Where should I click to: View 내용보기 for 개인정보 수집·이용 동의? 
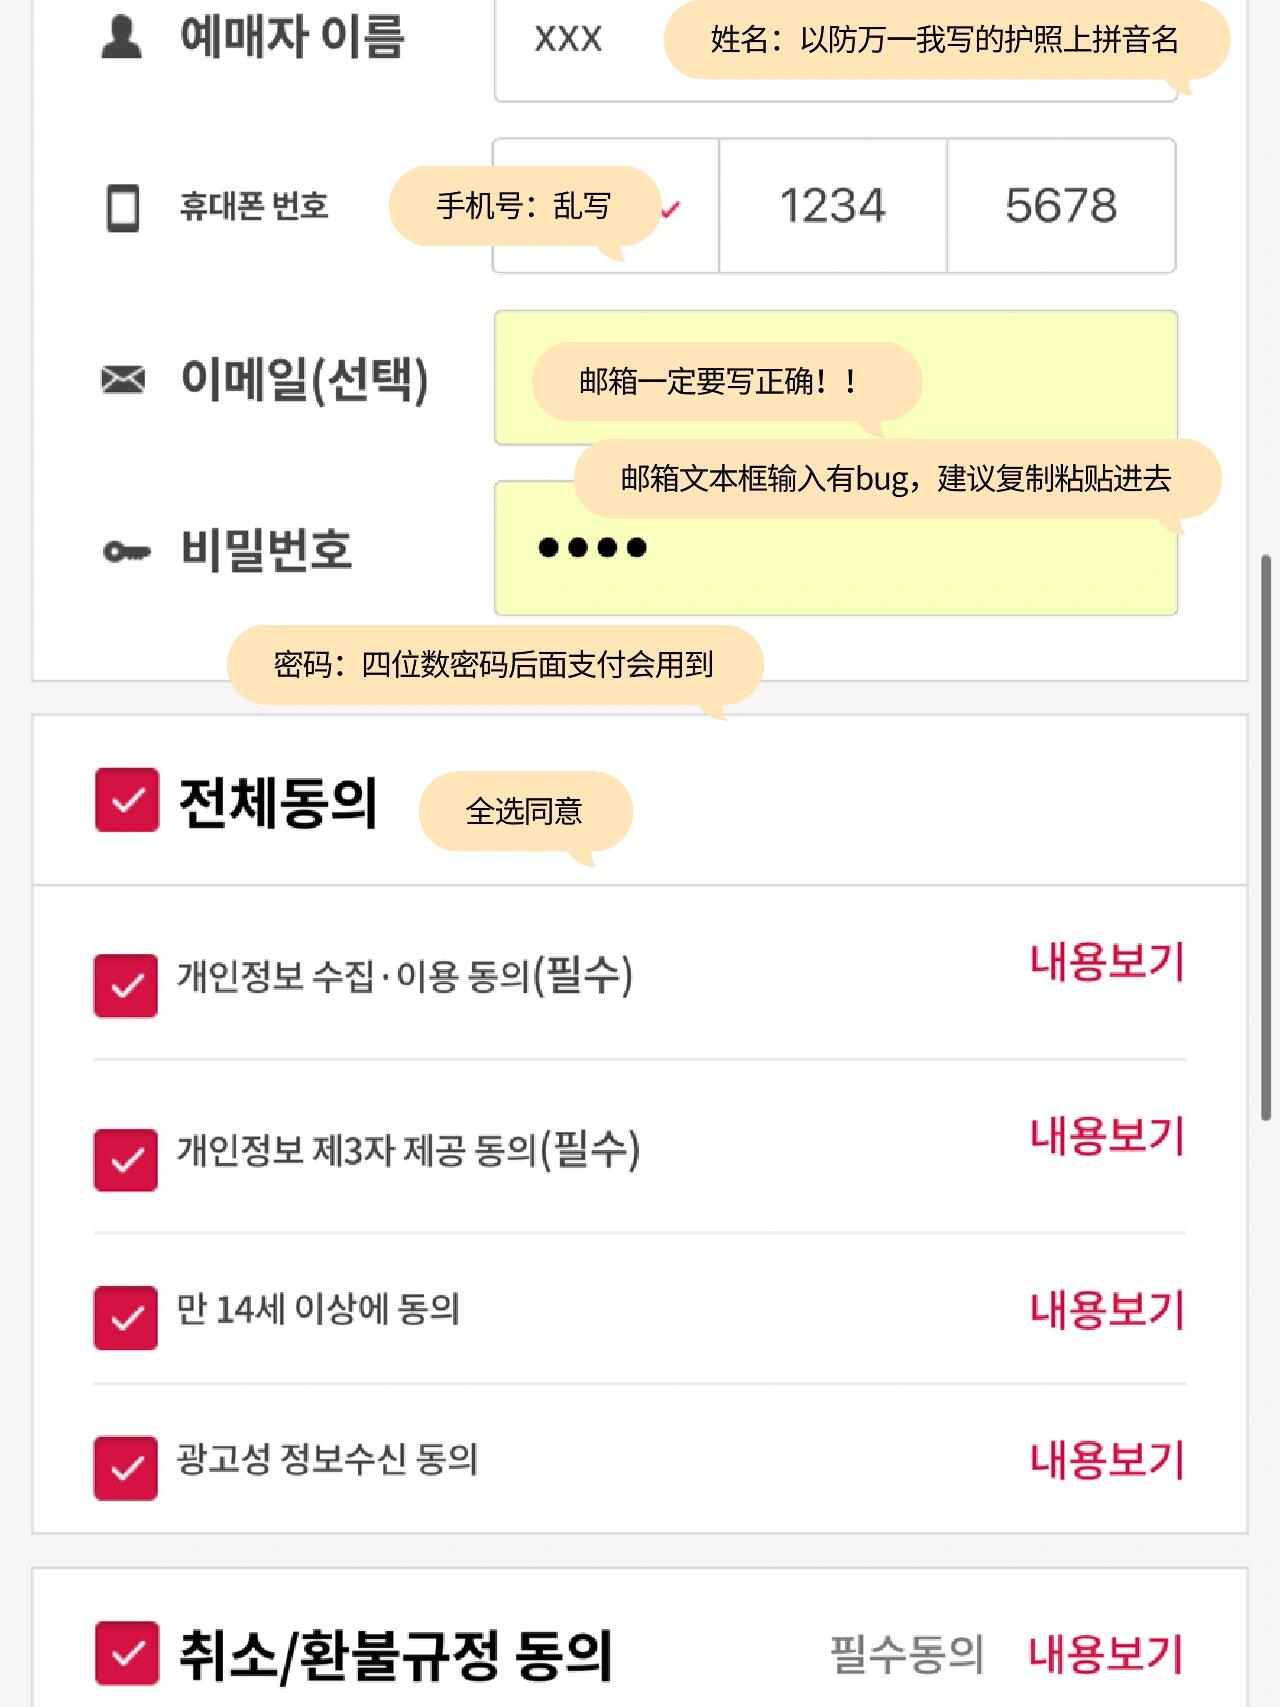(1107, 962)
